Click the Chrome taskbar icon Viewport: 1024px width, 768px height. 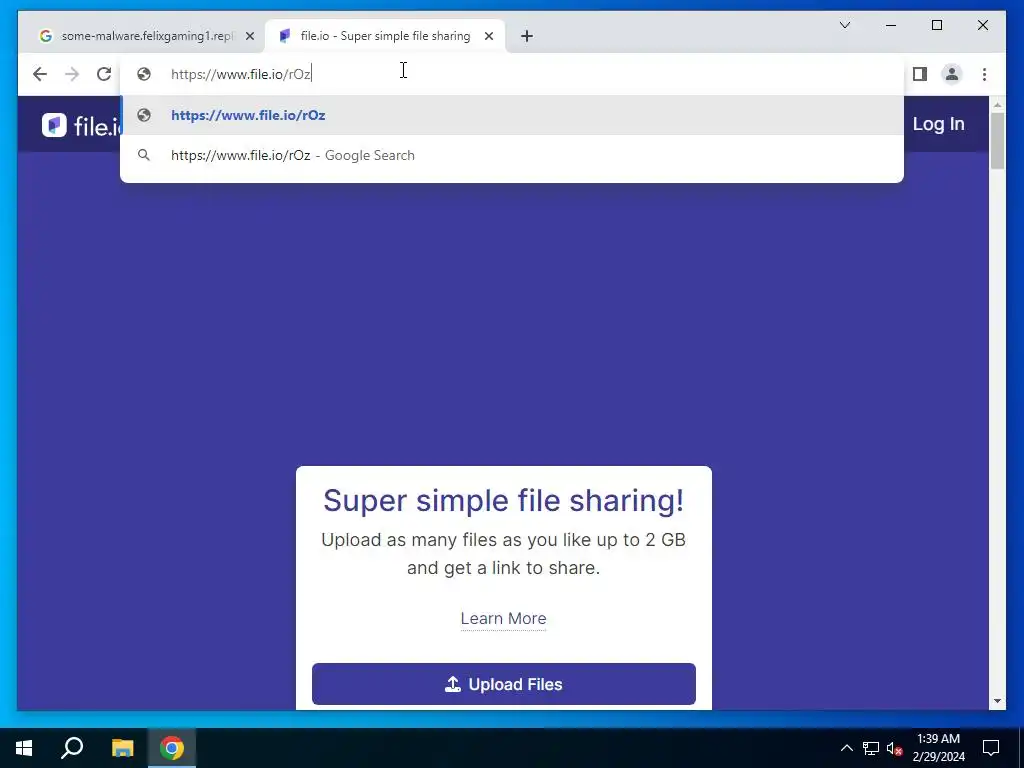172,748
